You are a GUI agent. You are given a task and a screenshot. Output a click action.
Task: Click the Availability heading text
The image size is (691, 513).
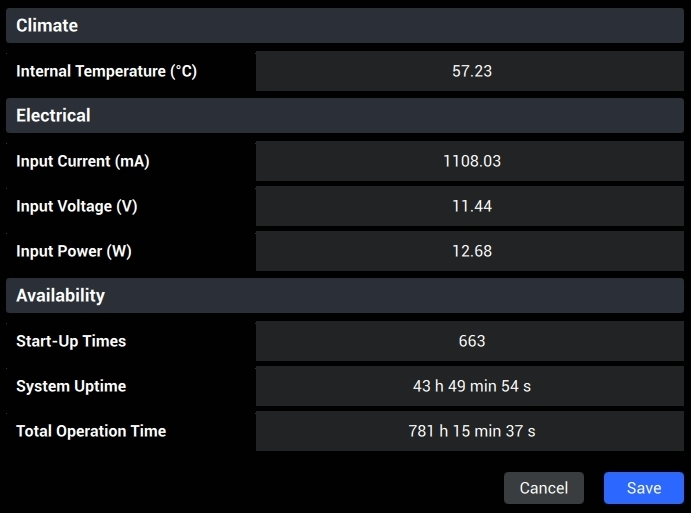point(60,296)
